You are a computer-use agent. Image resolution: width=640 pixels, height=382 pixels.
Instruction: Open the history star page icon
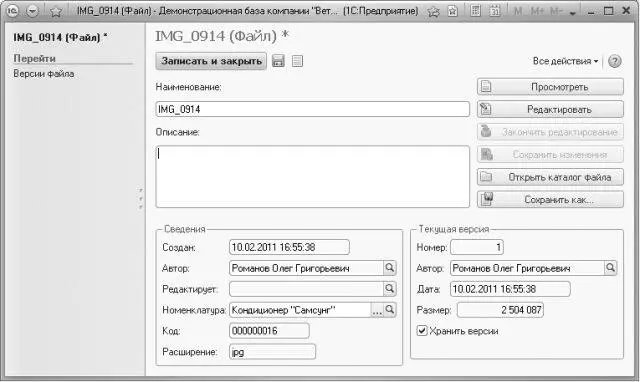(x=453, y=11)
